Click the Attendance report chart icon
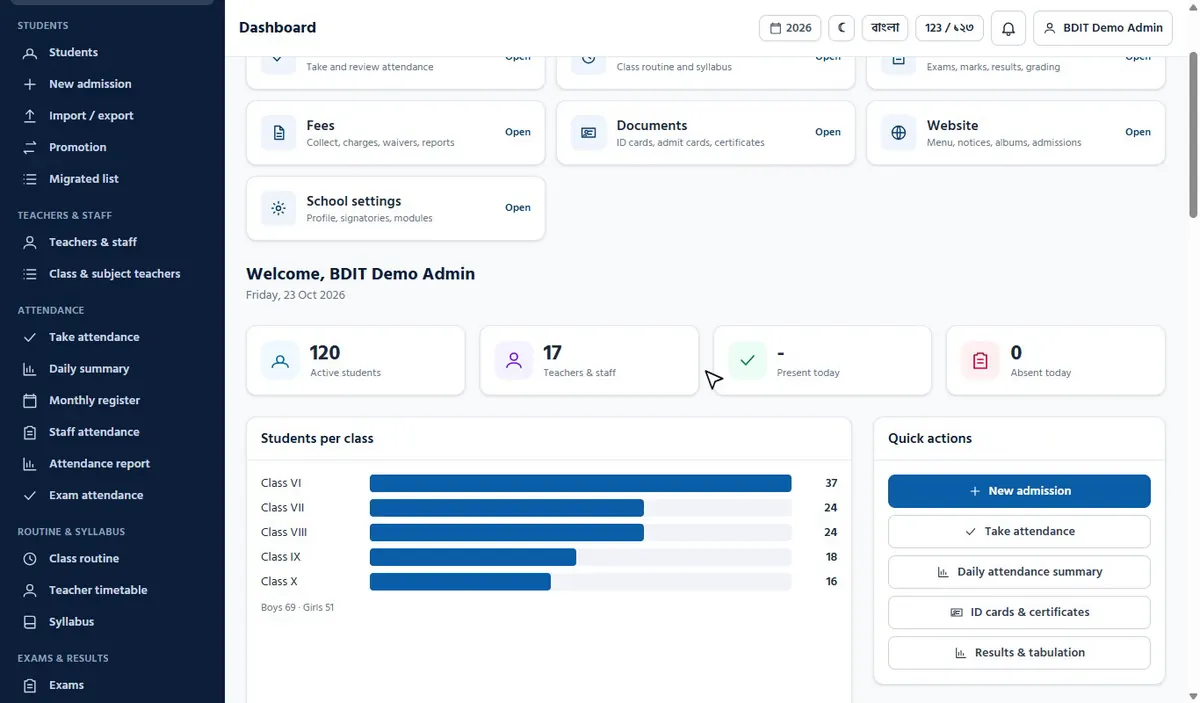 [30, 464]
